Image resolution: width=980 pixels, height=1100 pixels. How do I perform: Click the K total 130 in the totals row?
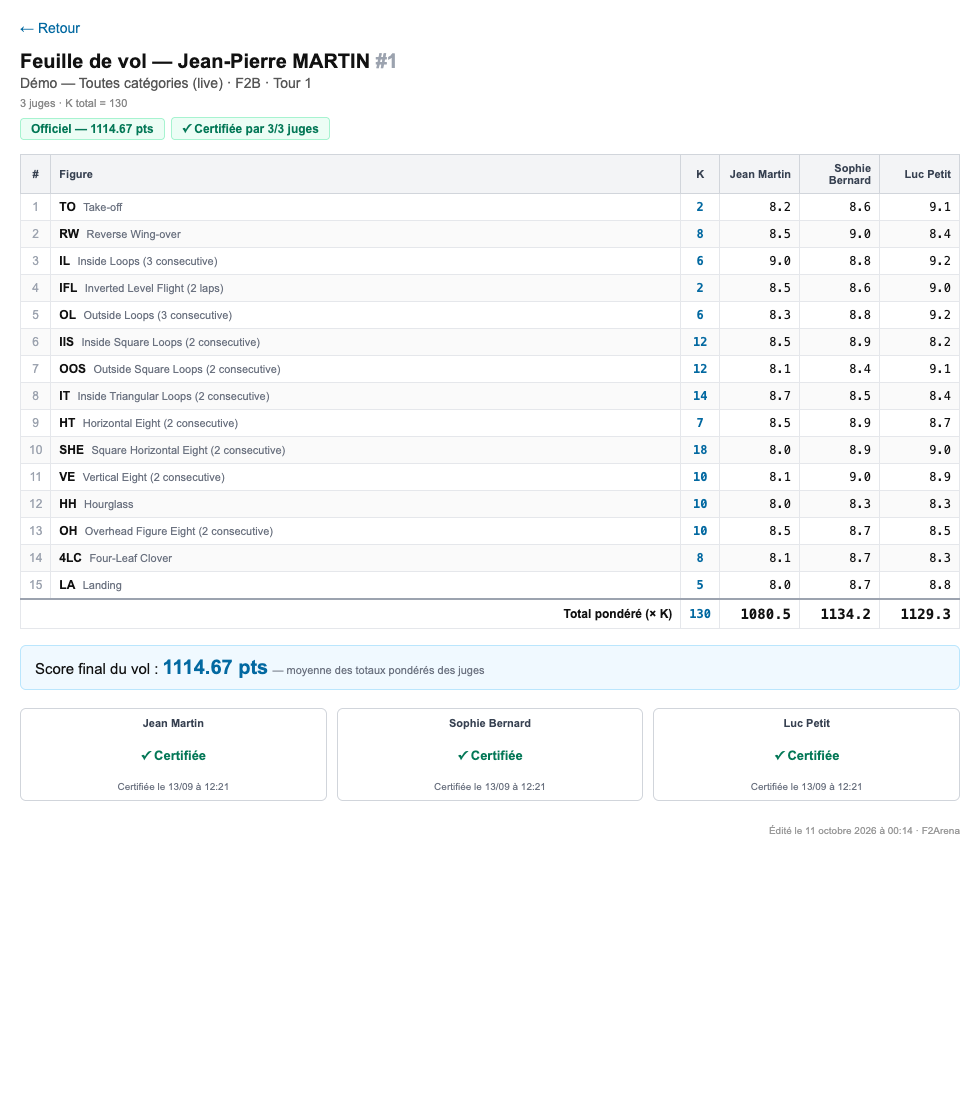click(x=699, y=614)
